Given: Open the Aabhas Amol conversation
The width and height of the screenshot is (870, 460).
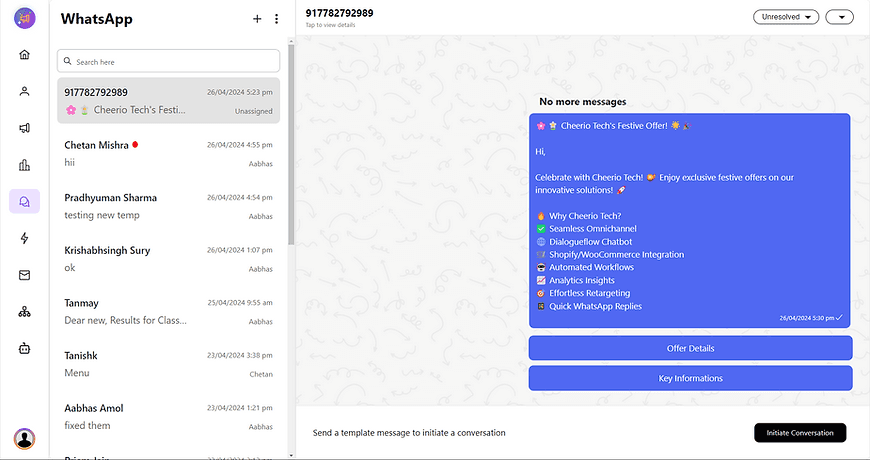Looking at the screenshot, I should 168,417.
